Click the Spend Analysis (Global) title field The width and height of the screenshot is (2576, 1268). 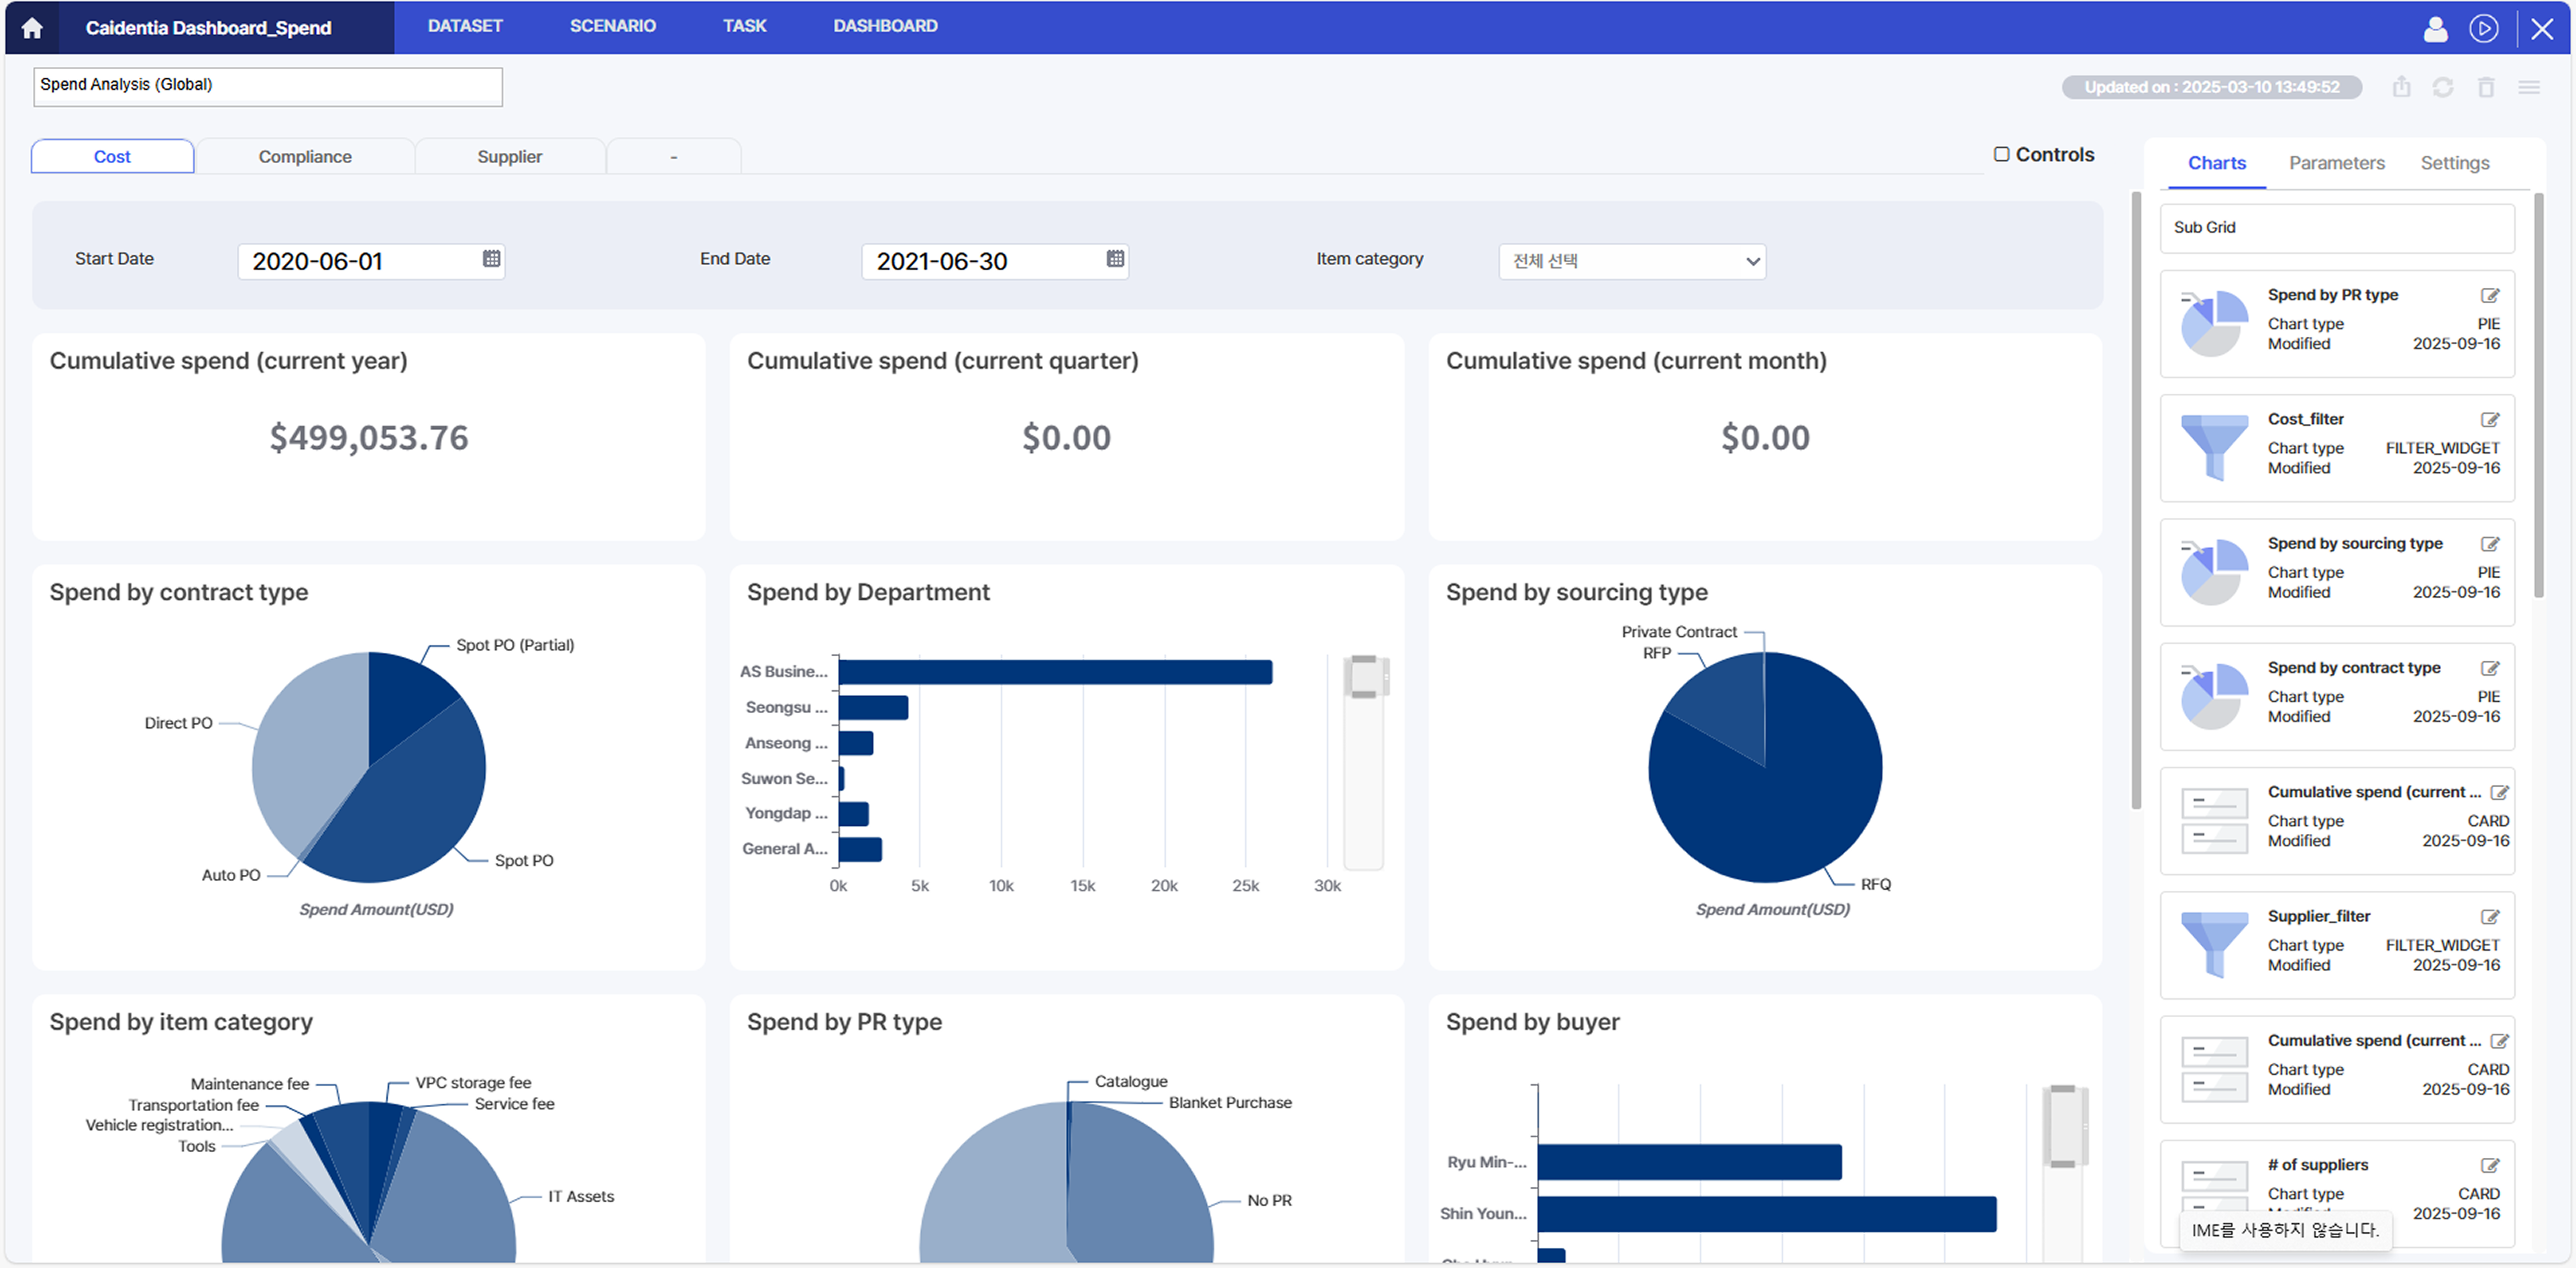coord(267,86)
